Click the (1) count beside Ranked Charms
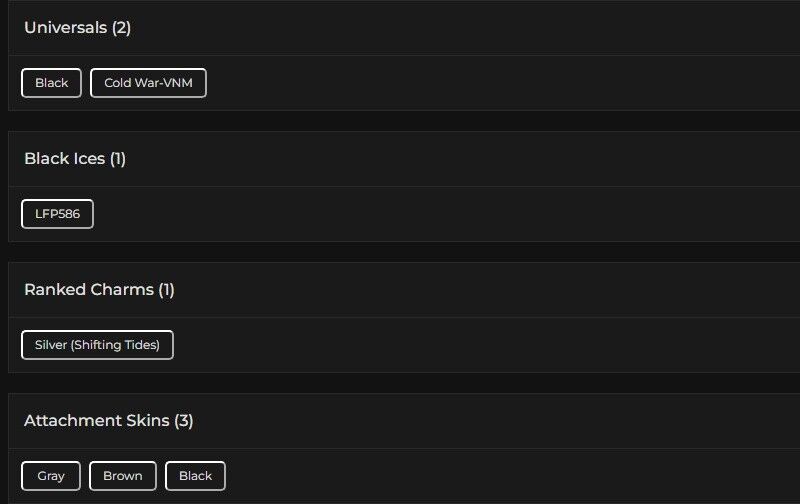This screenshot has height=504, width=800. click(x=166, y=290)
